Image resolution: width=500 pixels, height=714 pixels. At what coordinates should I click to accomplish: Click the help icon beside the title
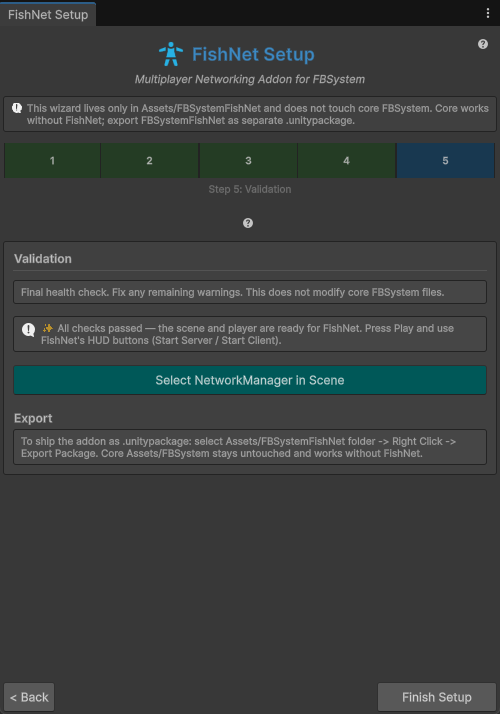483,44
